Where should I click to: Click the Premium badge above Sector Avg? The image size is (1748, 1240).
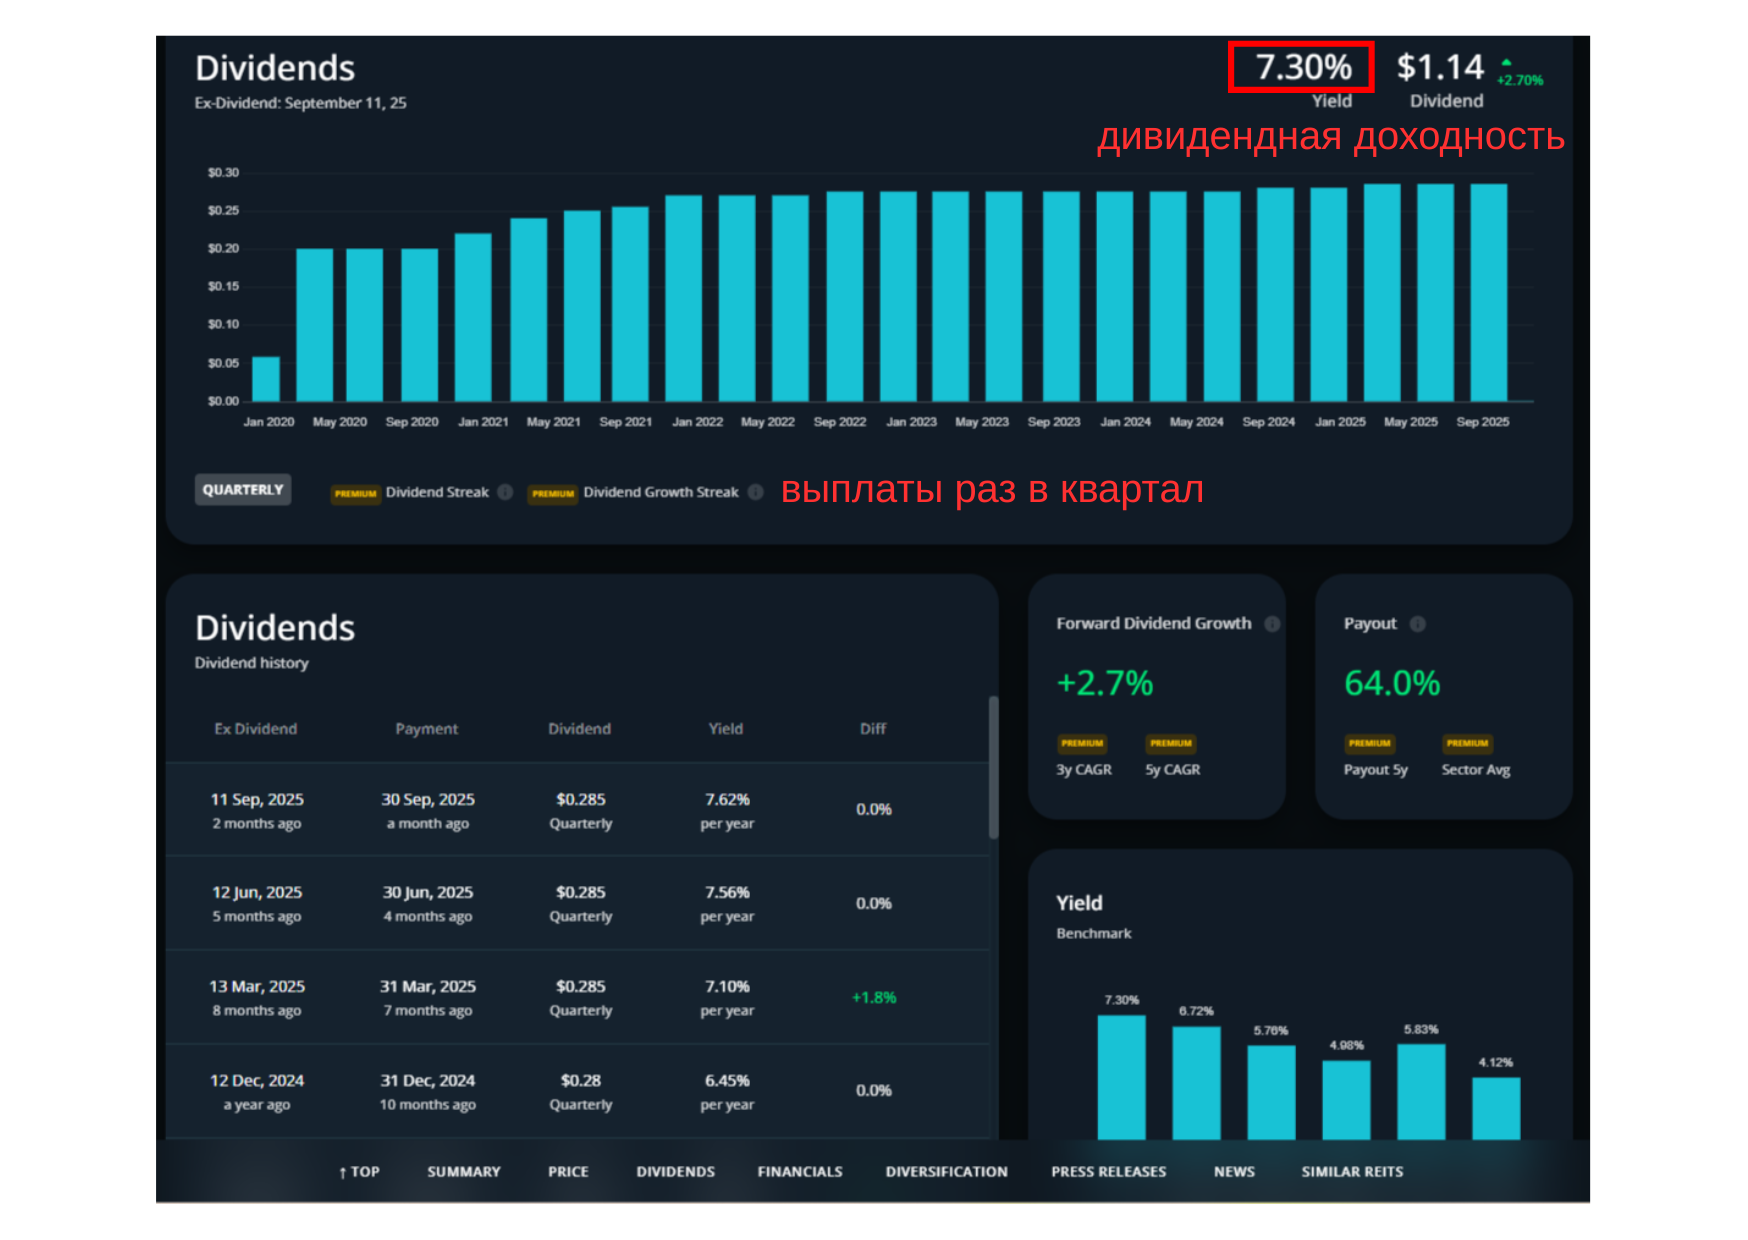coord(1467,743)
